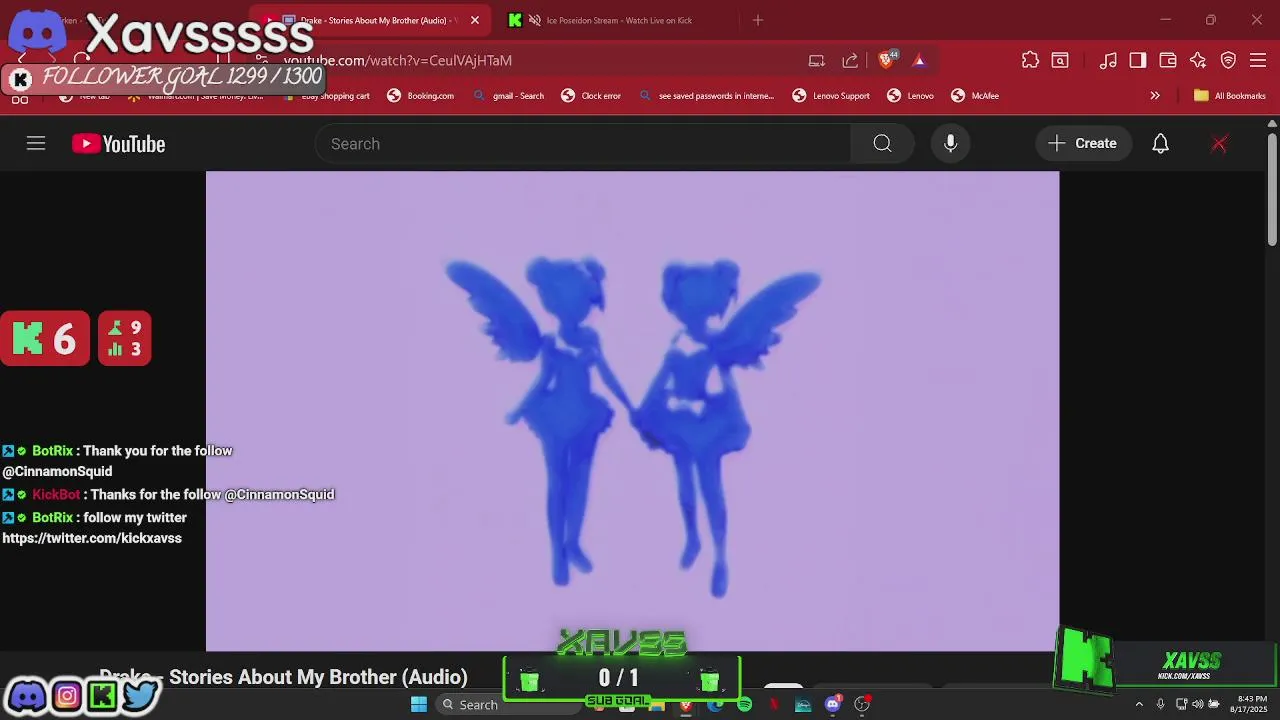The height and width of the screenshot is (720, 1280).
Task: Open the Clock error bookmark
Action: [x=591, y=96]
